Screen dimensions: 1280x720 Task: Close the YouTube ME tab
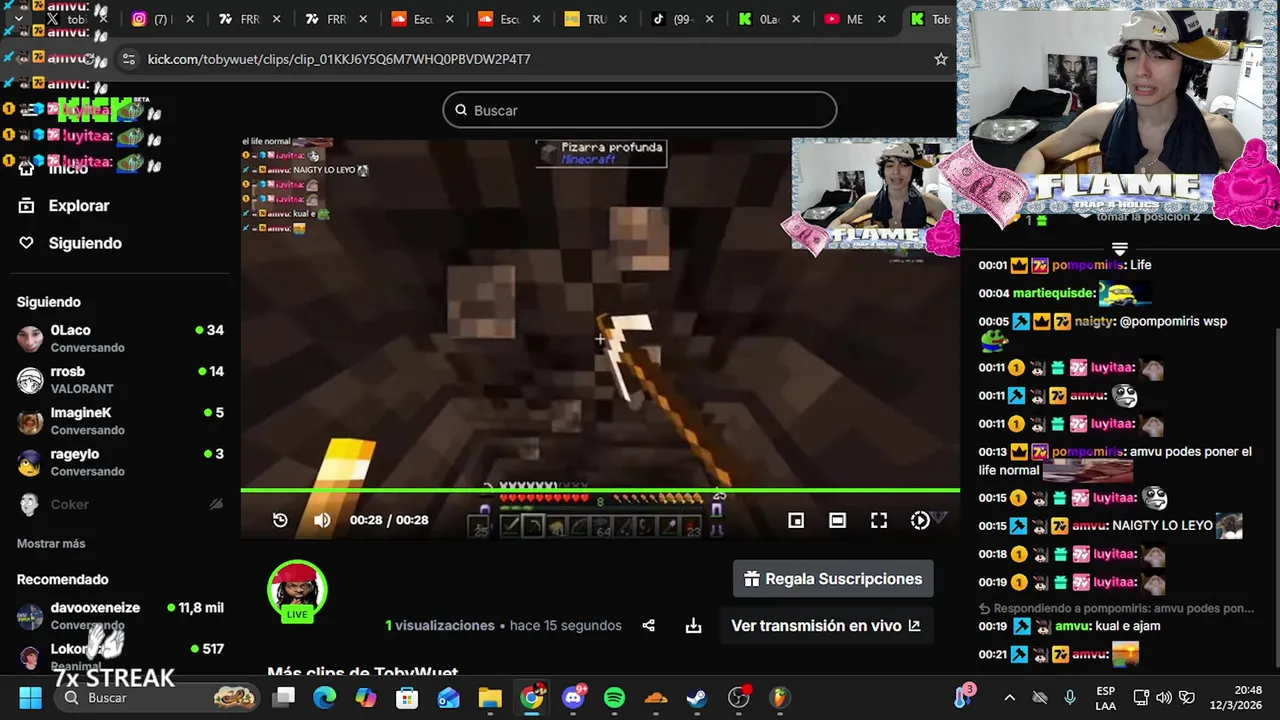point(883,19)
